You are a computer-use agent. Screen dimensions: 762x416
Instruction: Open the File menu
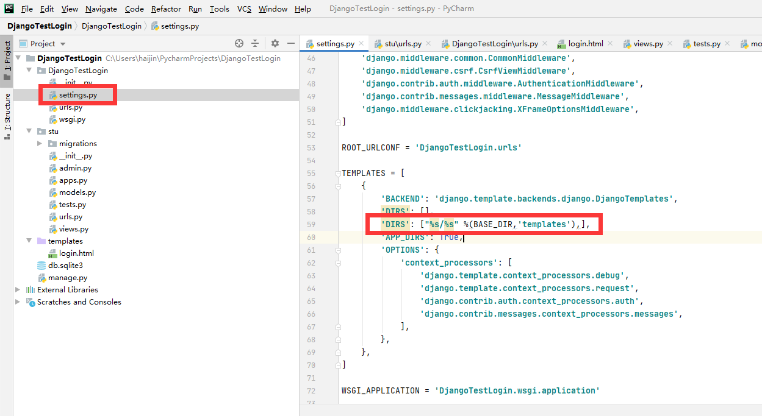27,9
